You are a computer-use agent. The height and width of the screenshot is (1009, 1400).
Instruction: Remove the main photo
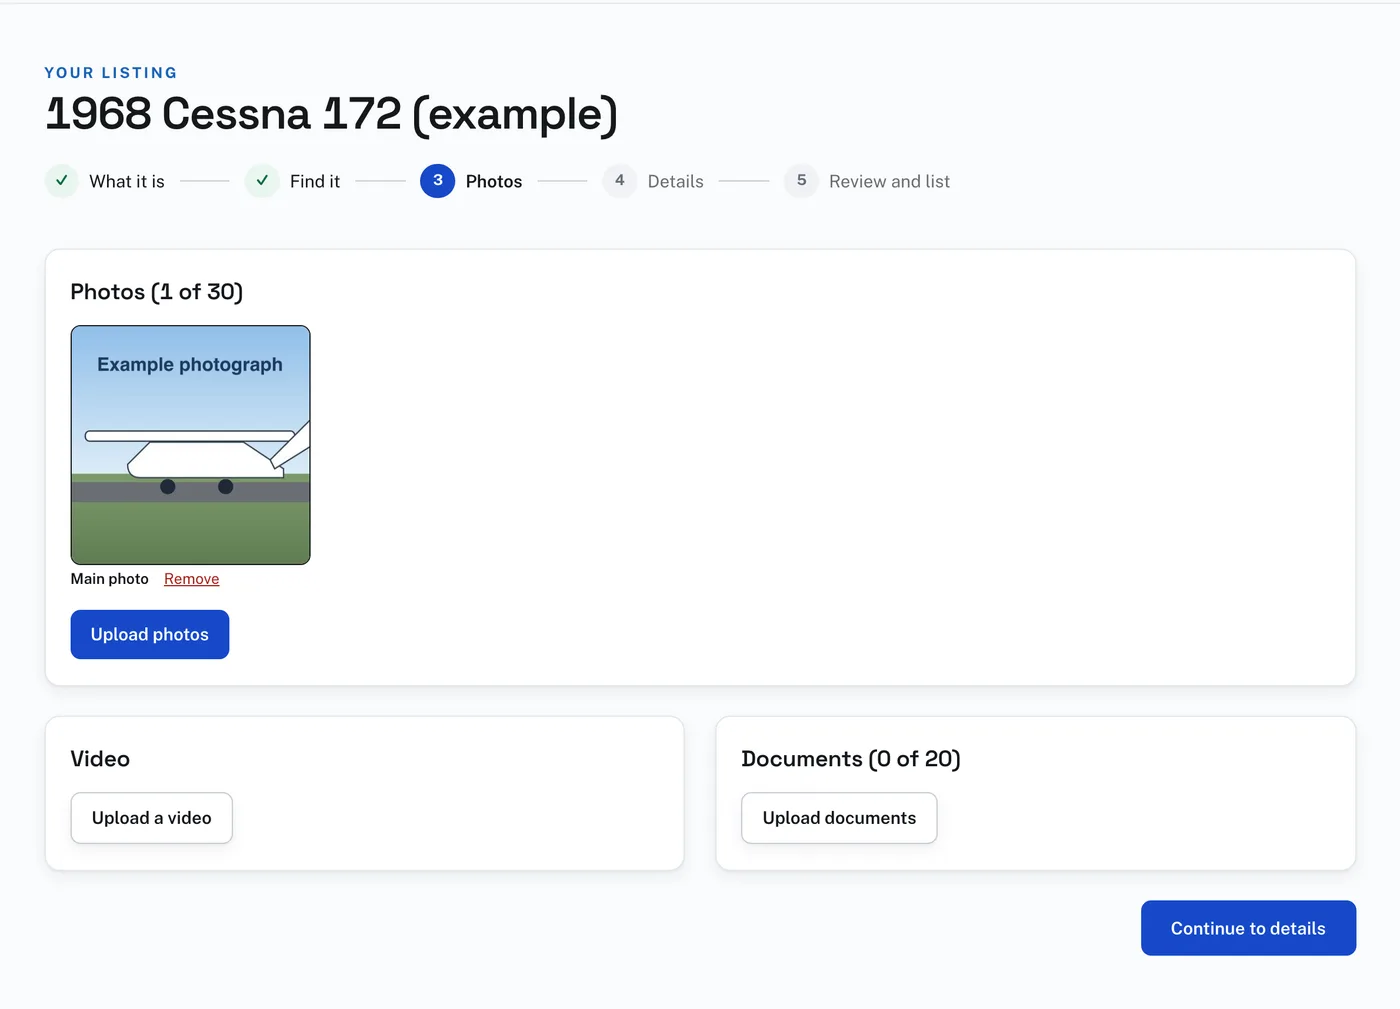tap(192, 579)
